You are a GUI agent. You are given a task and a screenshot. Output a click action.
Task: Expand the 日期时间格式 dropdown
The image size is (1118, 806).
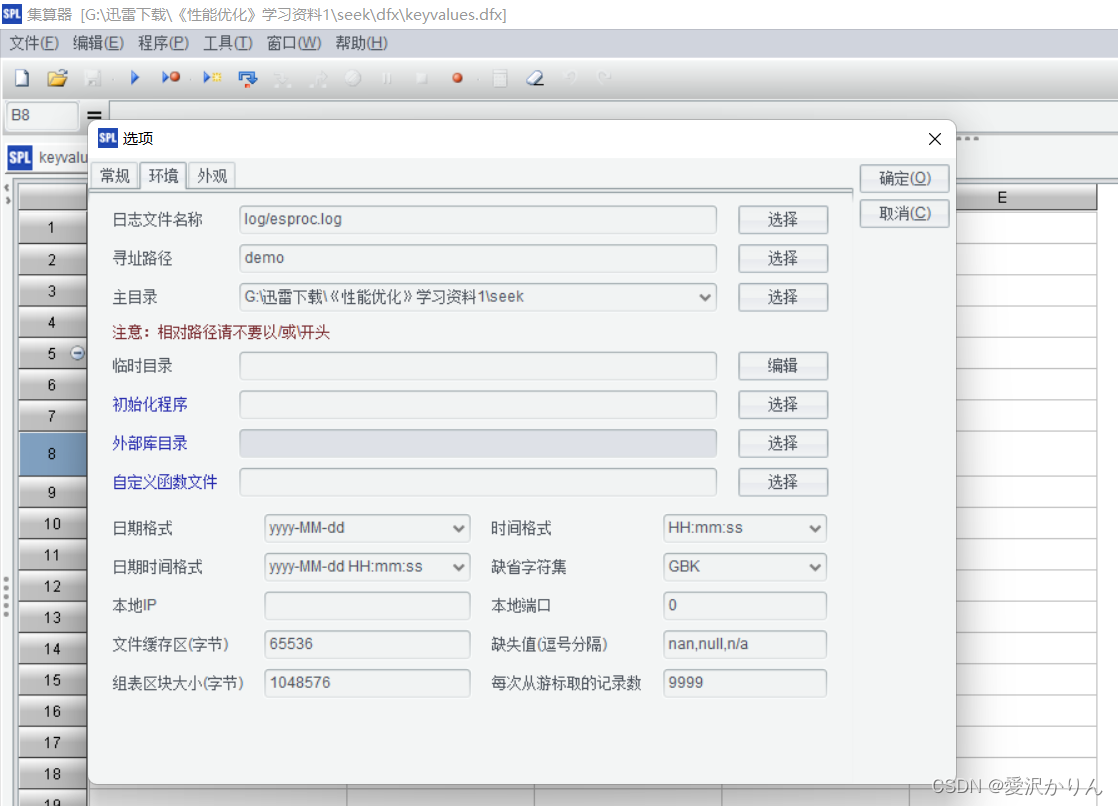pyautogui.click(x=458, y=567)
